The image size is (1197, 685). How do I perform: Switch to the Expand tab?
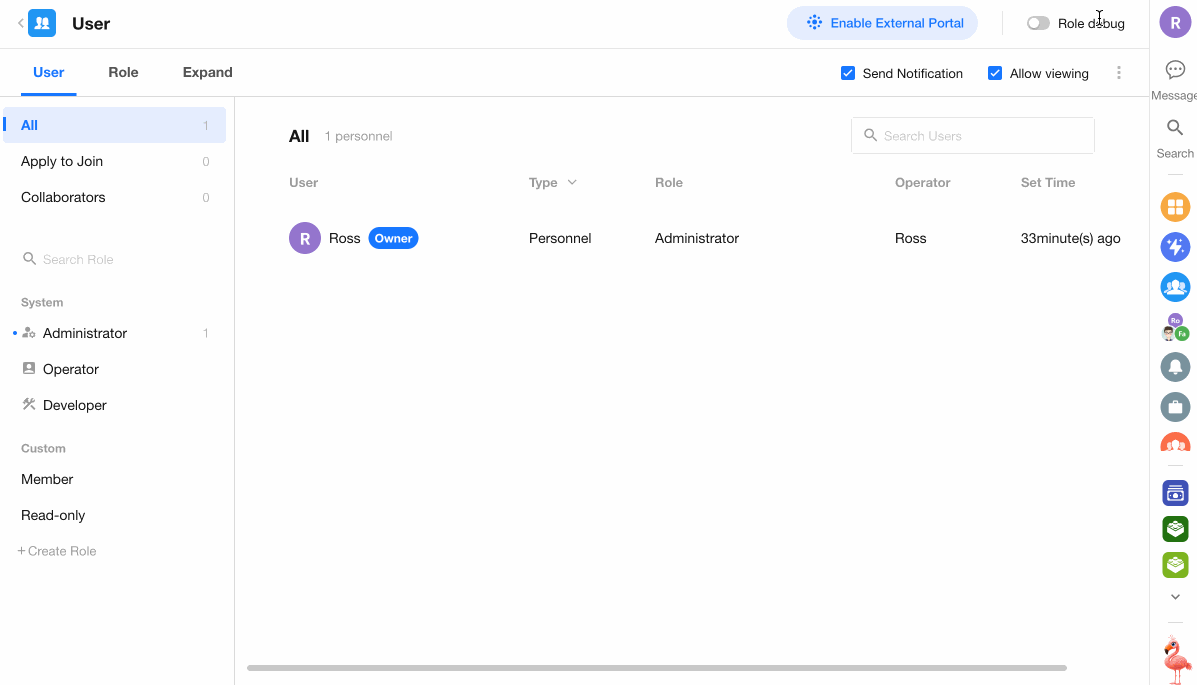click(207, 72)
